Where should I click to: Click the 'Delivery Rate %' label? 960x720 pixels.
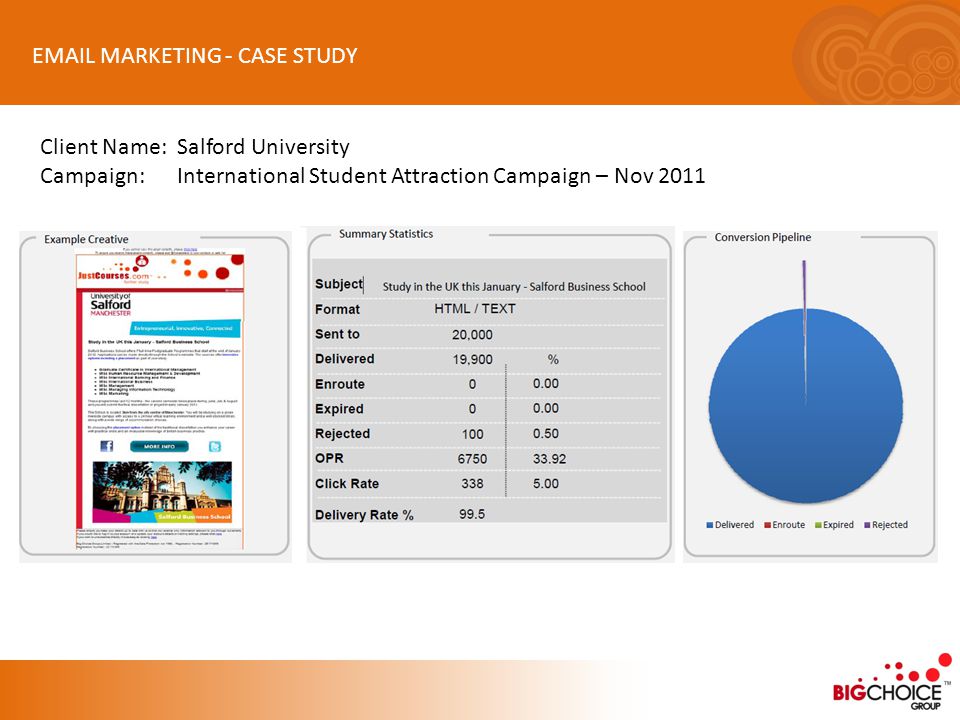tap(364, 515)
